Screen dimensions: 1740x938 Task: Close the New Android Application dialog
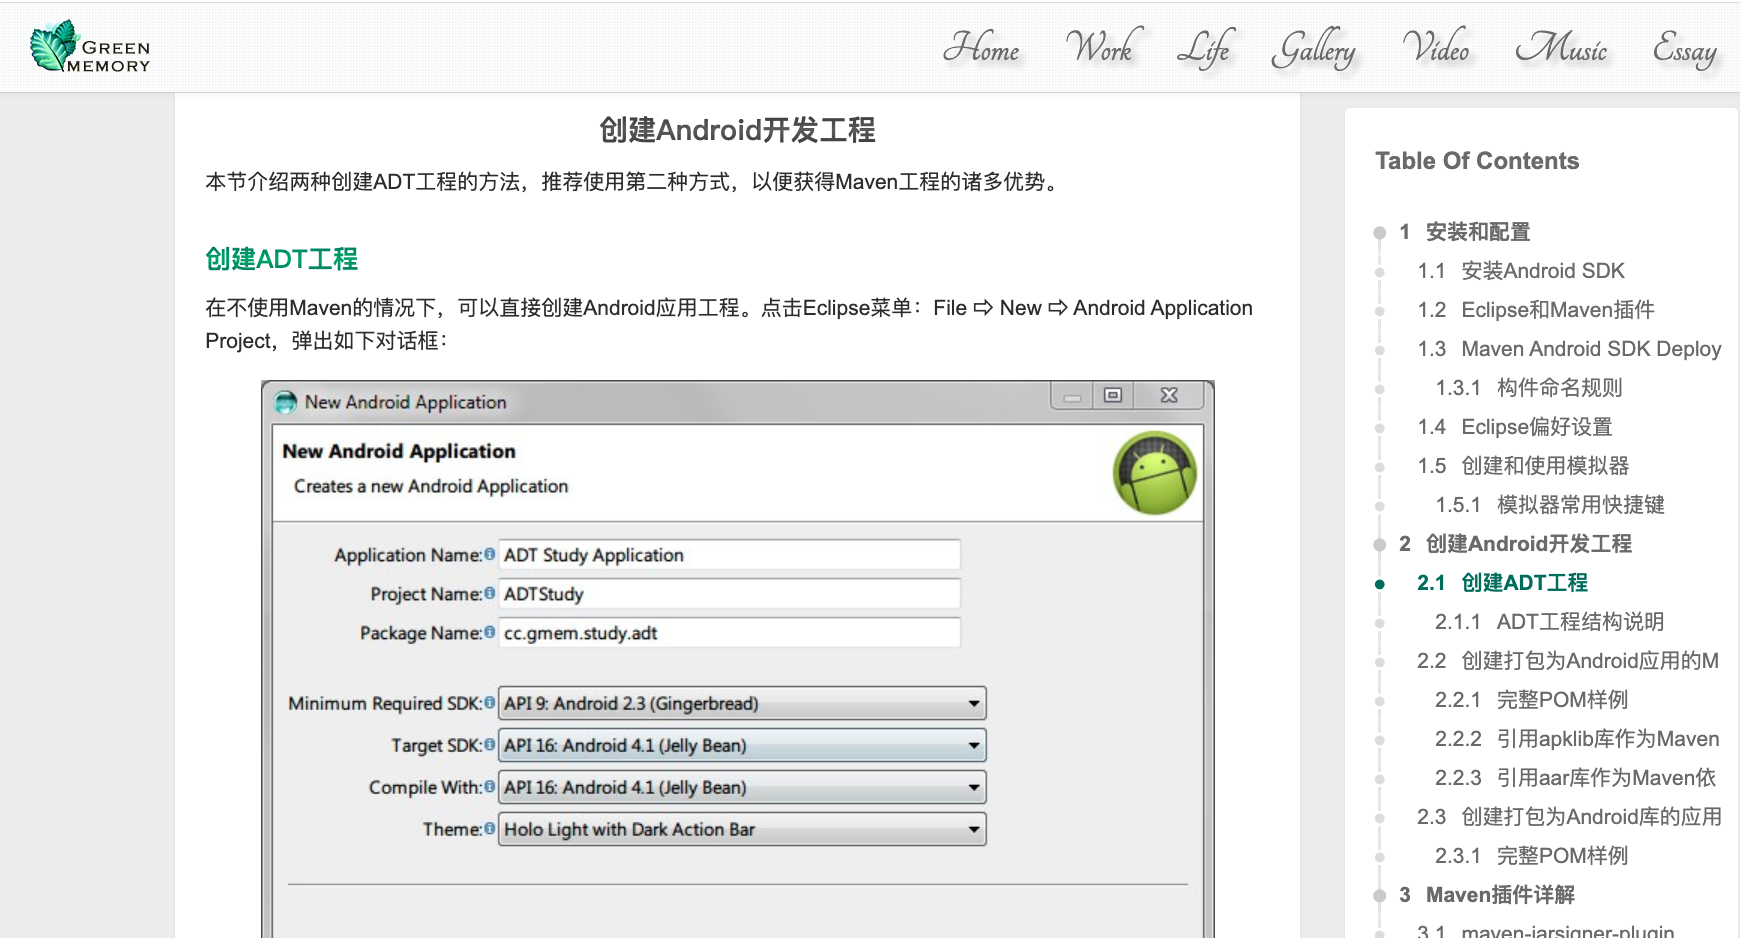pyautogui.click(x=1169, y=396)
